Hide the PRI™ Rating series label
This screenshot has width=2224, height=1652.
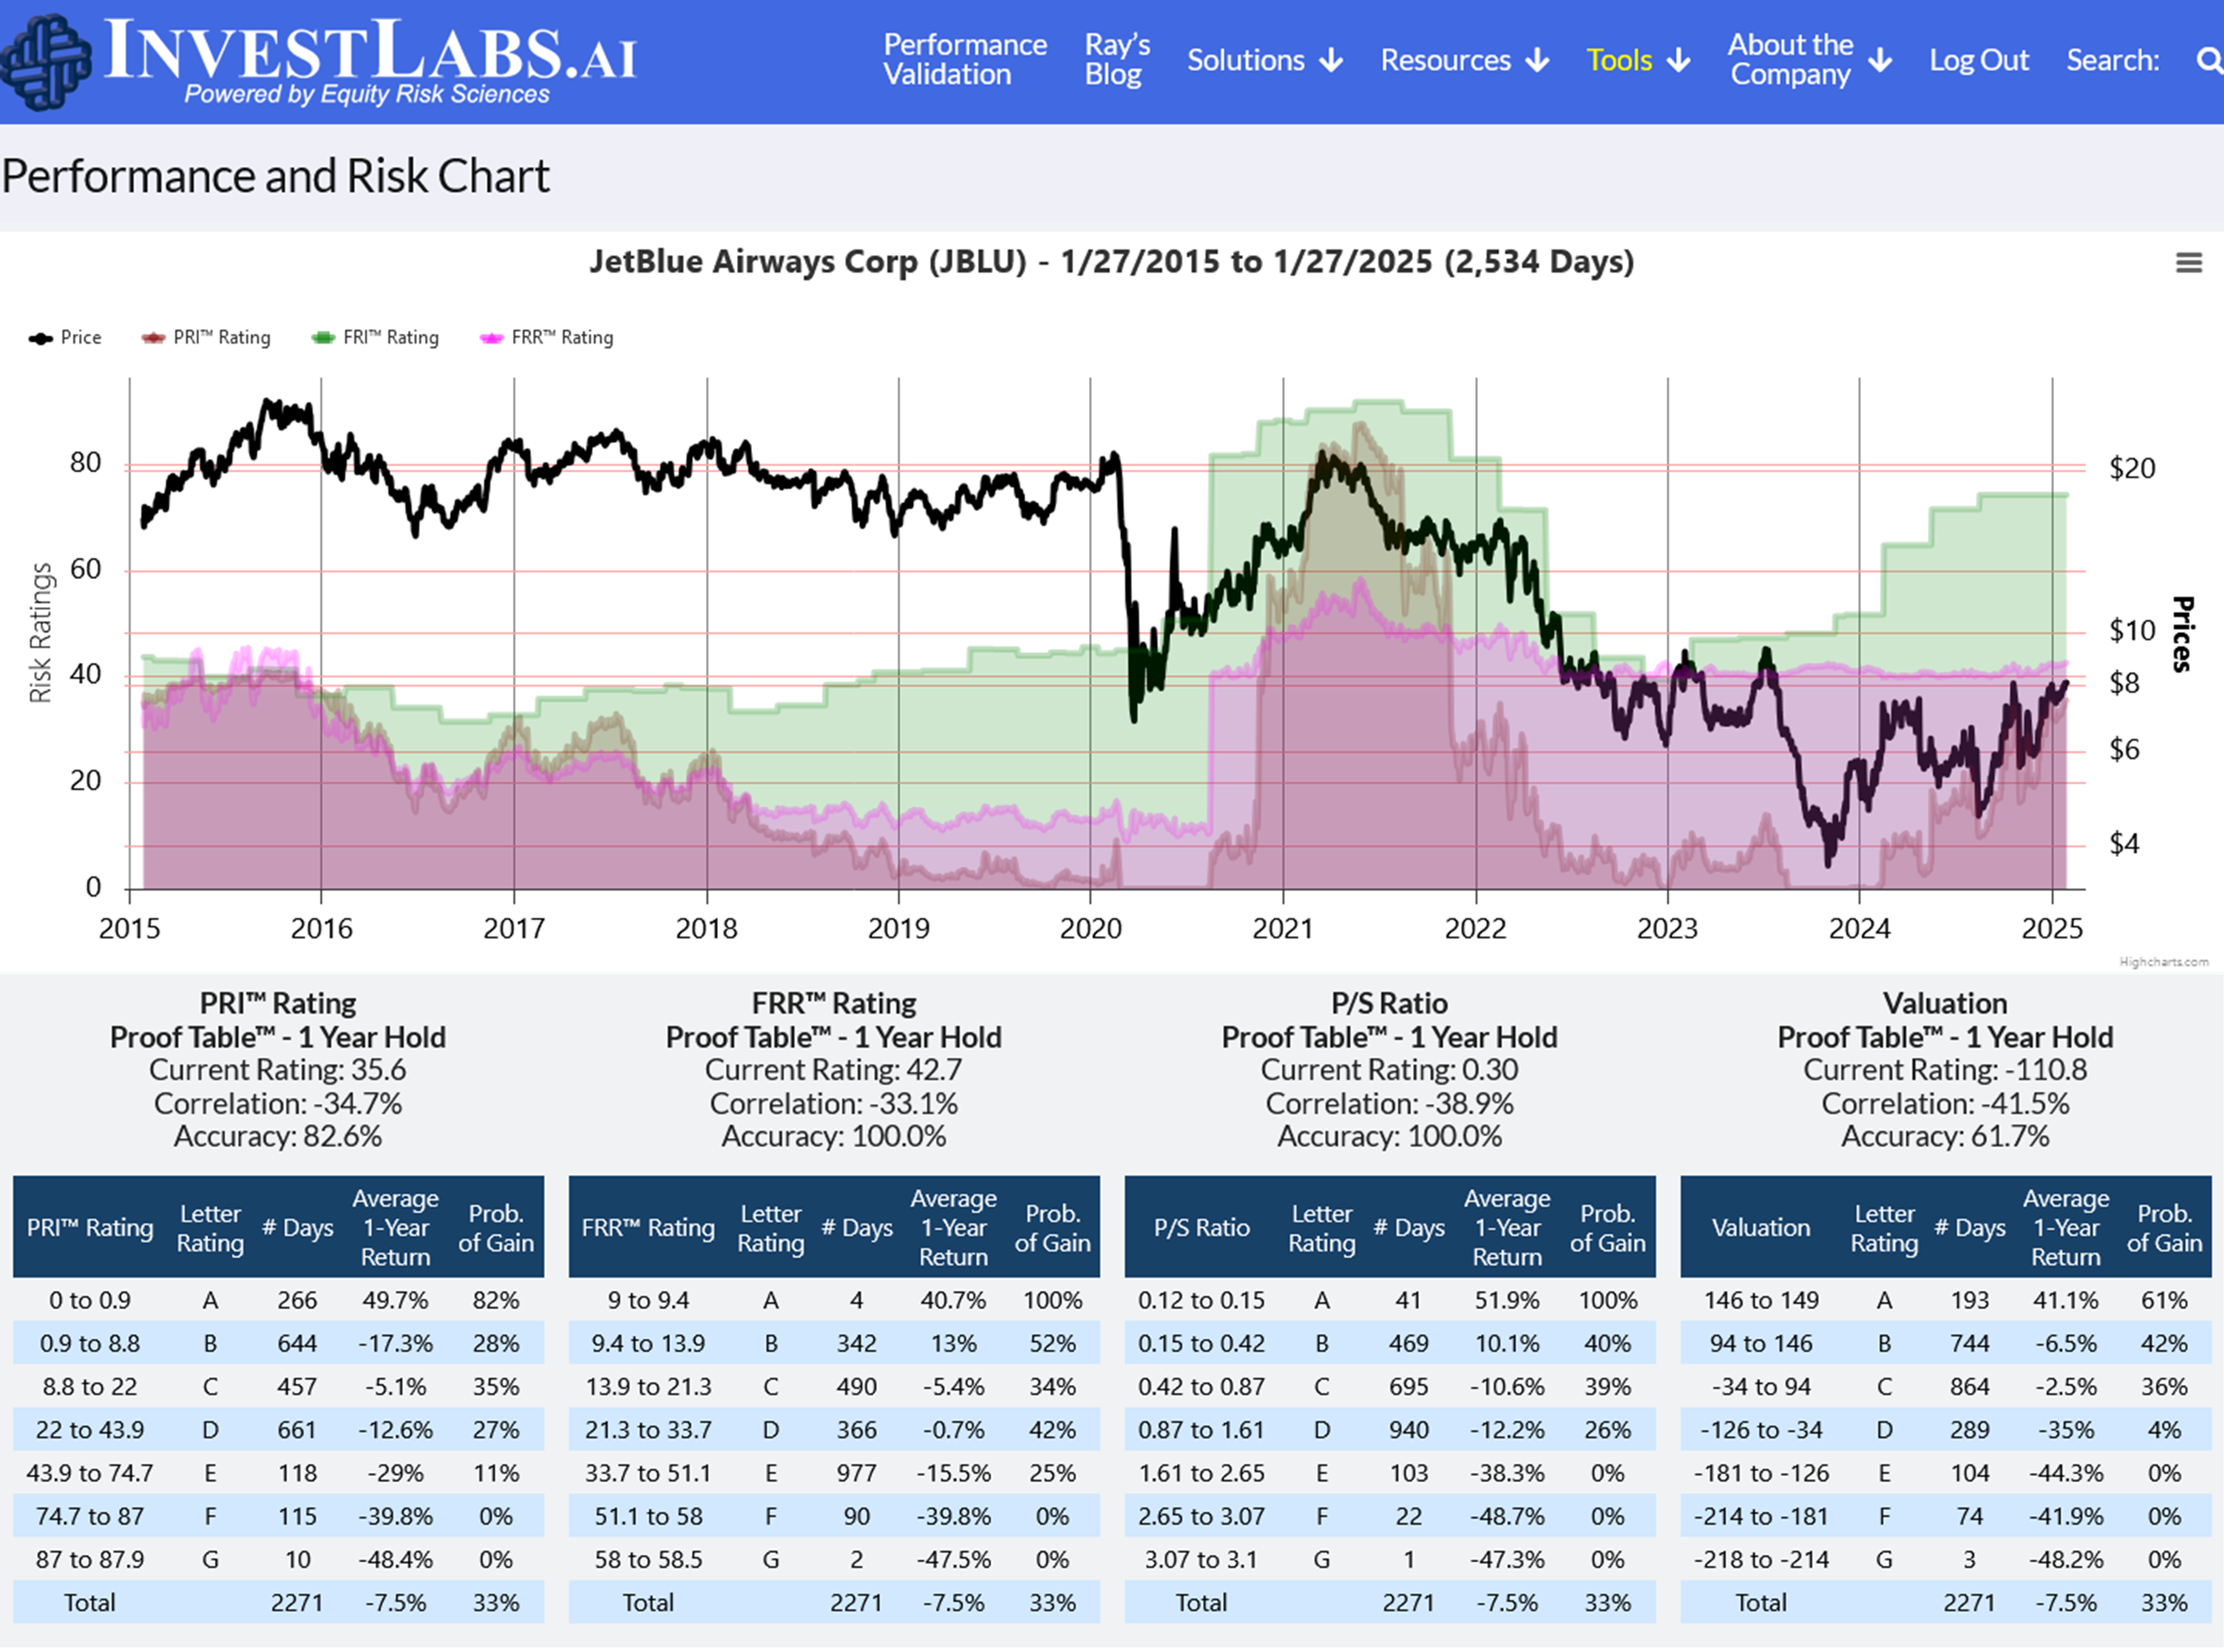pyautogui.click(x=221, y=338)
